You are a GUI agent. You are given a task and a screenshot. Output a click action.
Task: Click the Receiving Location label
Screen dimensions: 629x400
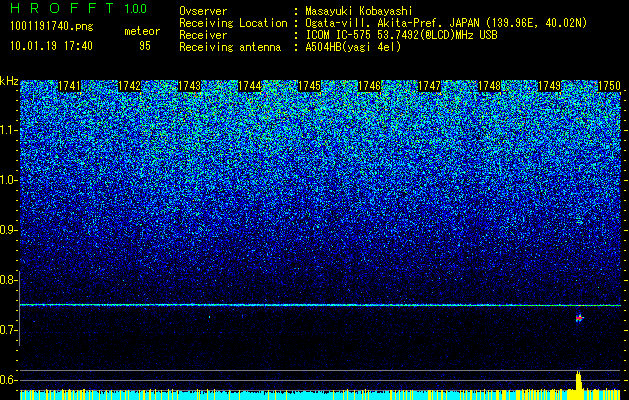(233, 23)
